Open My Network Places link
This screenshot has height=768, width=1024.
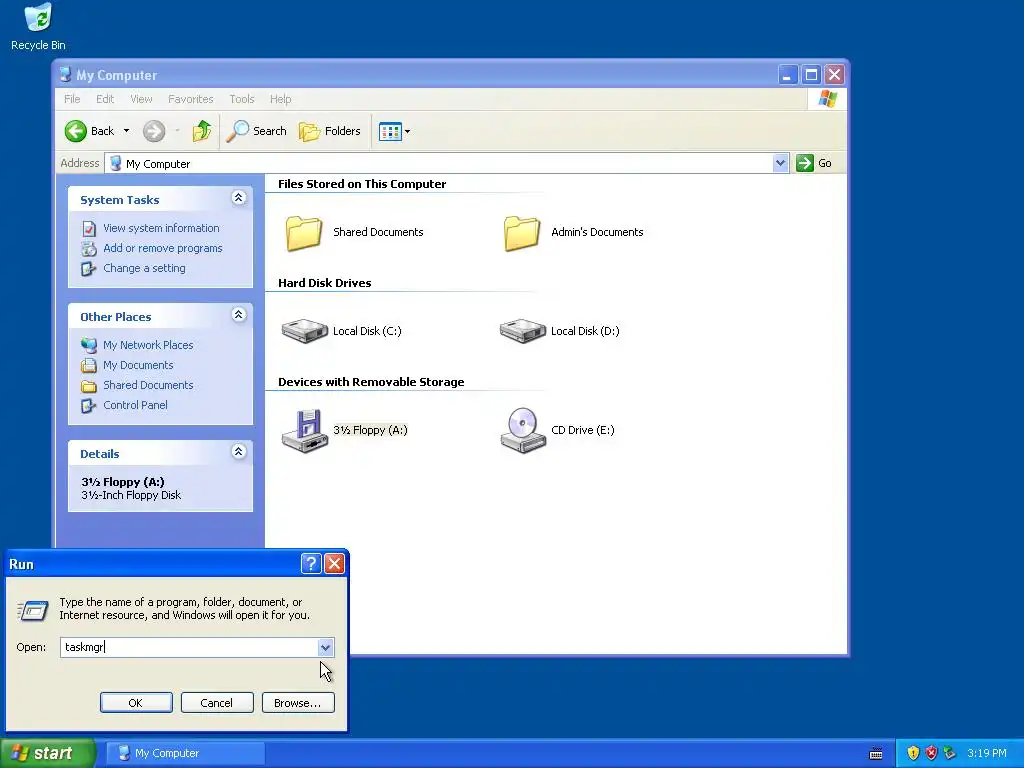coord(148,345)
